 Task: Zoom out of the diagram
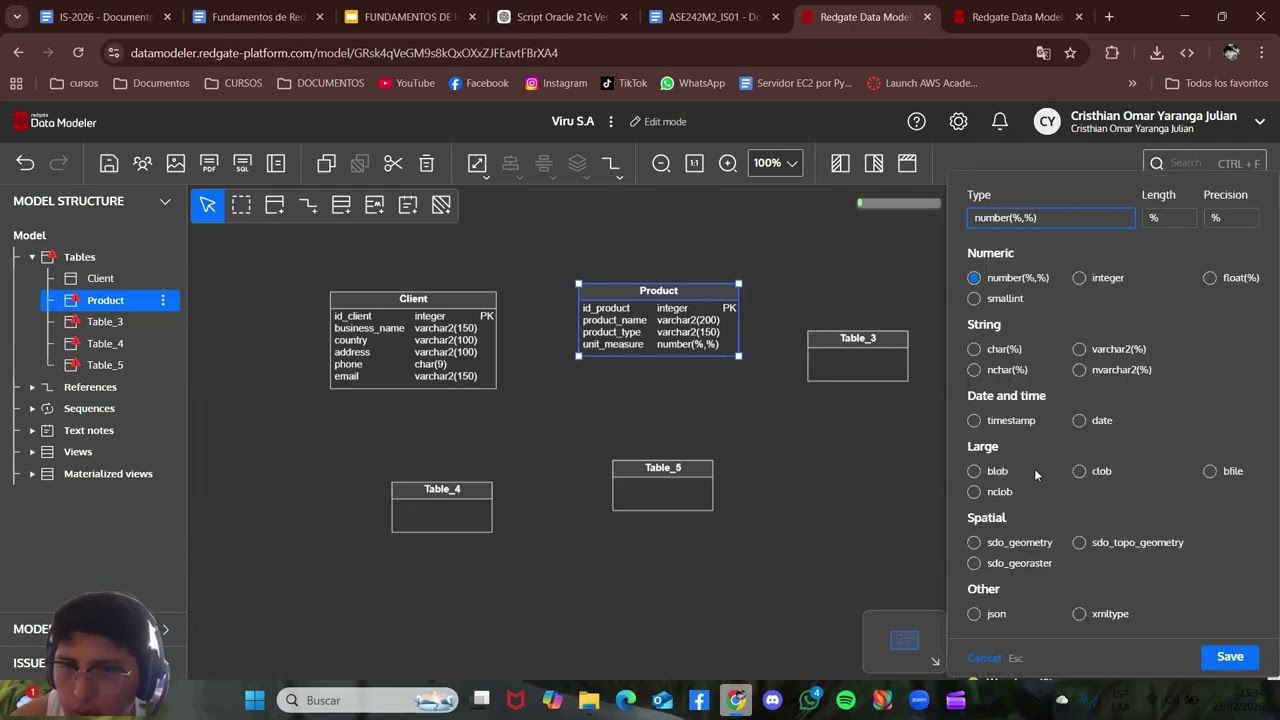coord(661,163)
